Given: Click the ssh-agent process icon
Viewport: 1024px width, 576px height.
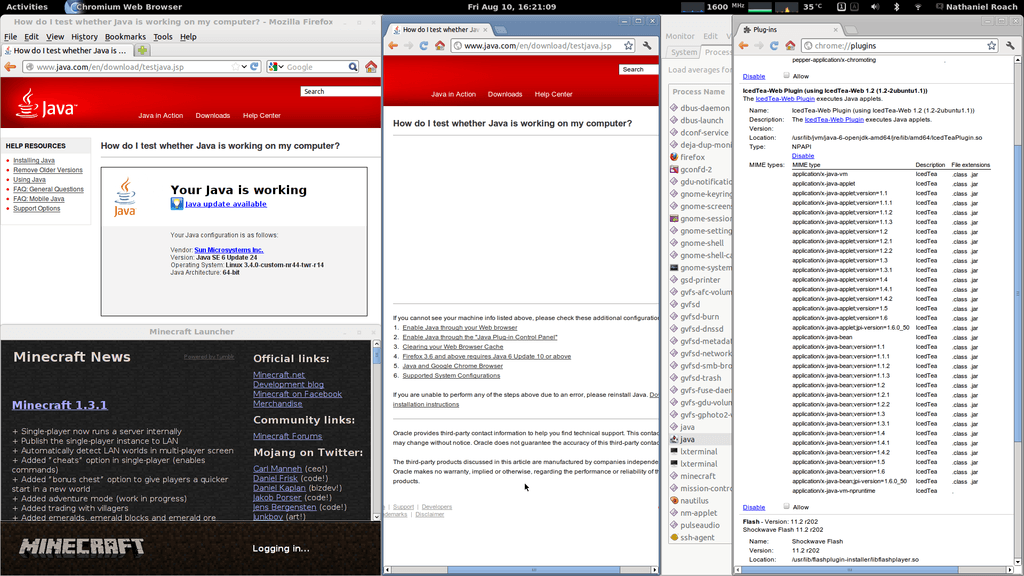Looking at the screenshot, I should click(x=674, y=537).
